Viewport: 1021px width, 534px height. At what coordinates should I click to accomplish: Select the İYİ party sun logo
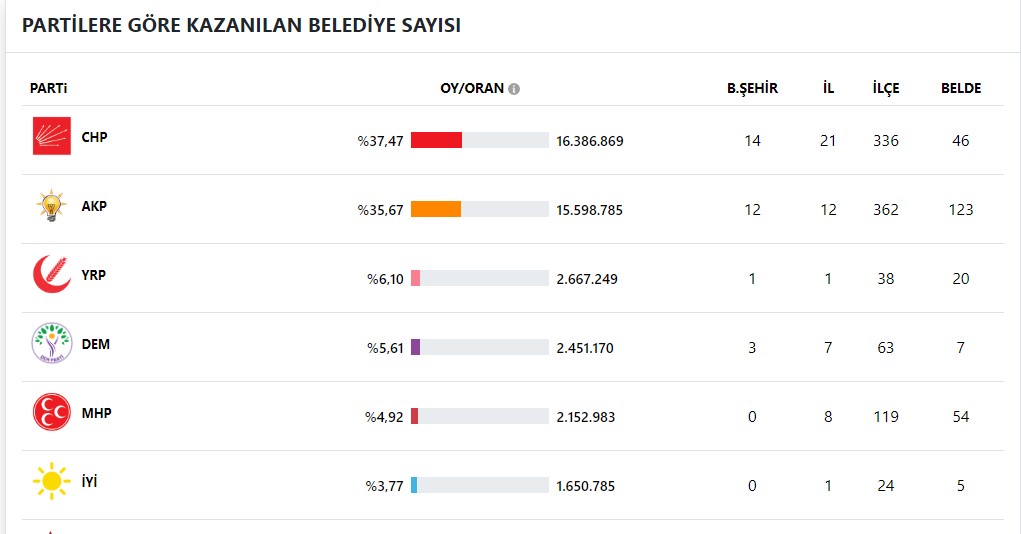[52, 482]
